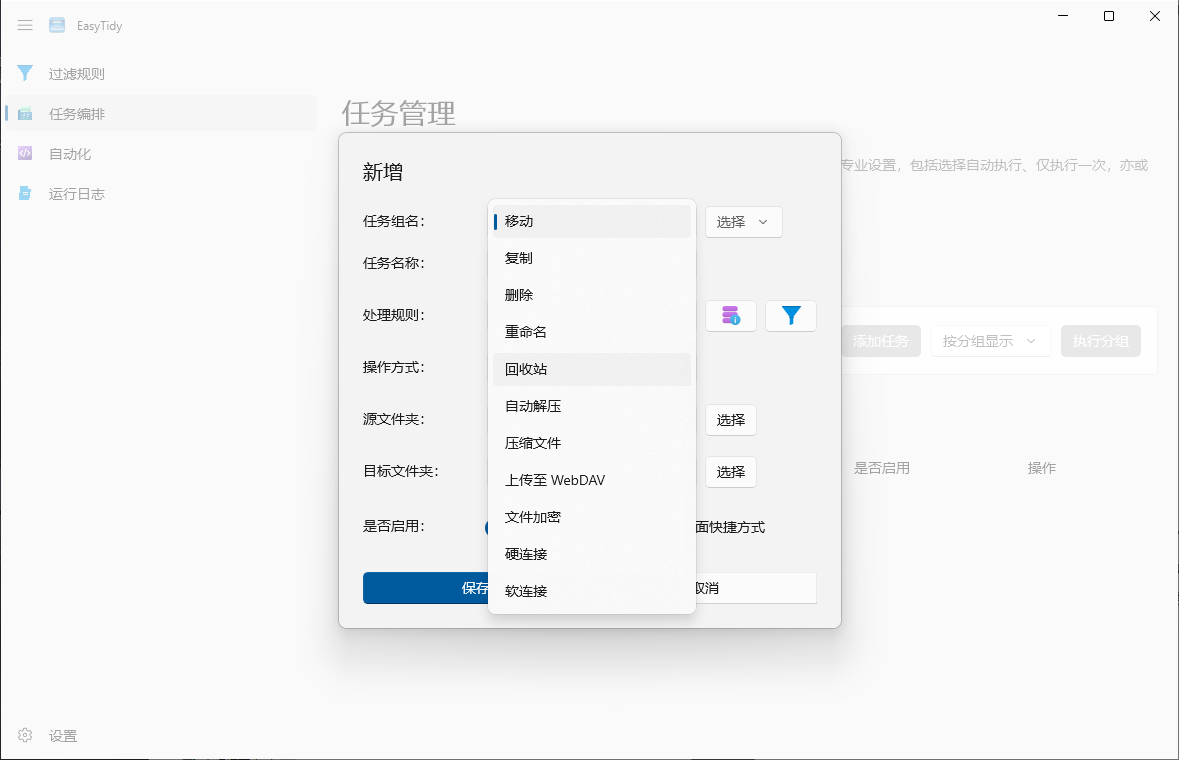Image resolution: width=1179 pixels, height=760 pixels.
Task: Open the settings gear at bottom left
Action: click(x=25, y=735)
